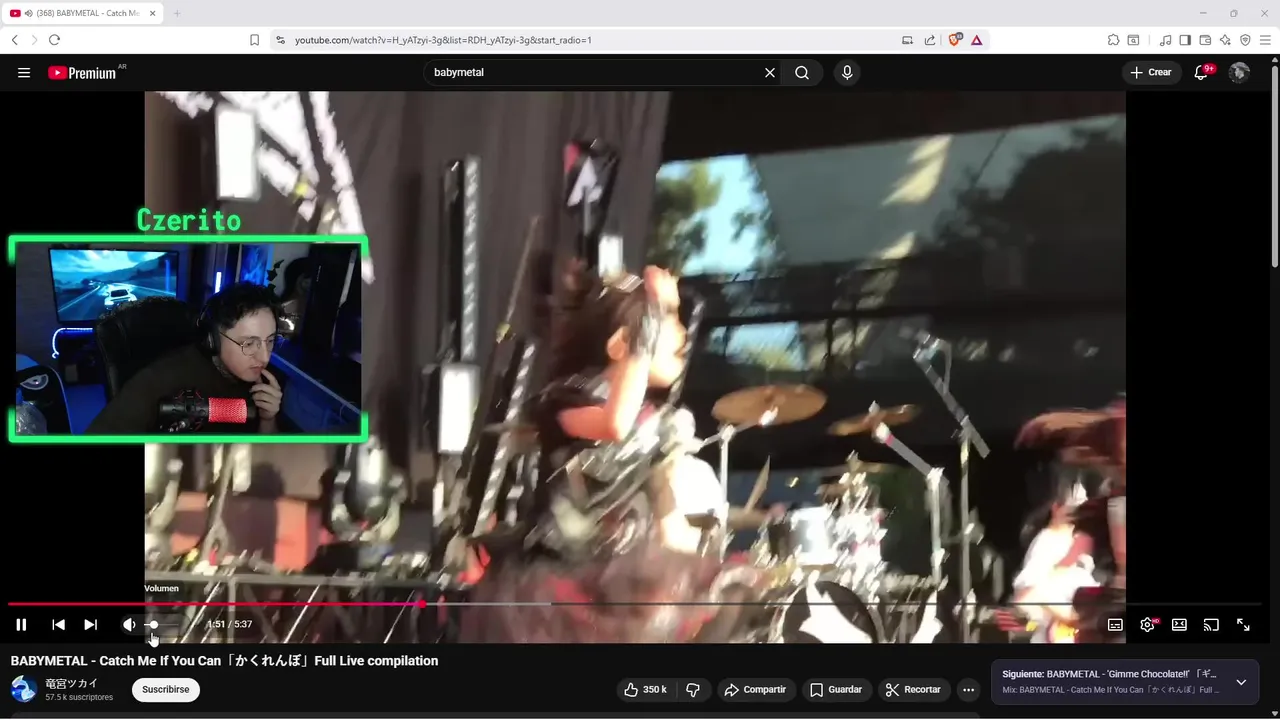Go forward in browser history
Image resolution: width=1280 pixels, height=720 pixels.
coord(34,40)
